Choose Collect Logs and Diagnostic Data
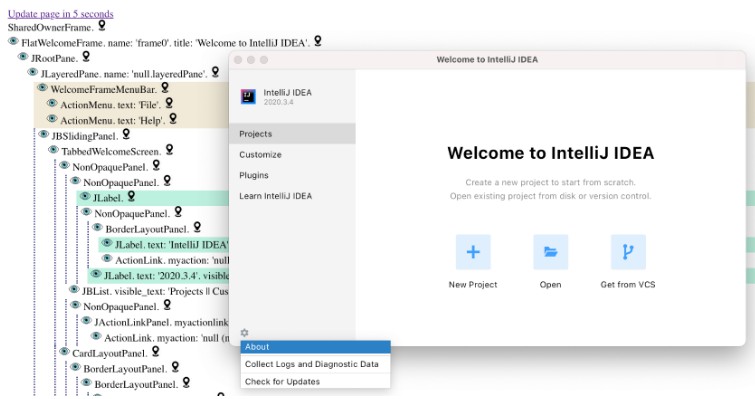This screenshot has width=755, height=399. pyautogui.click(x=315, y=364)
